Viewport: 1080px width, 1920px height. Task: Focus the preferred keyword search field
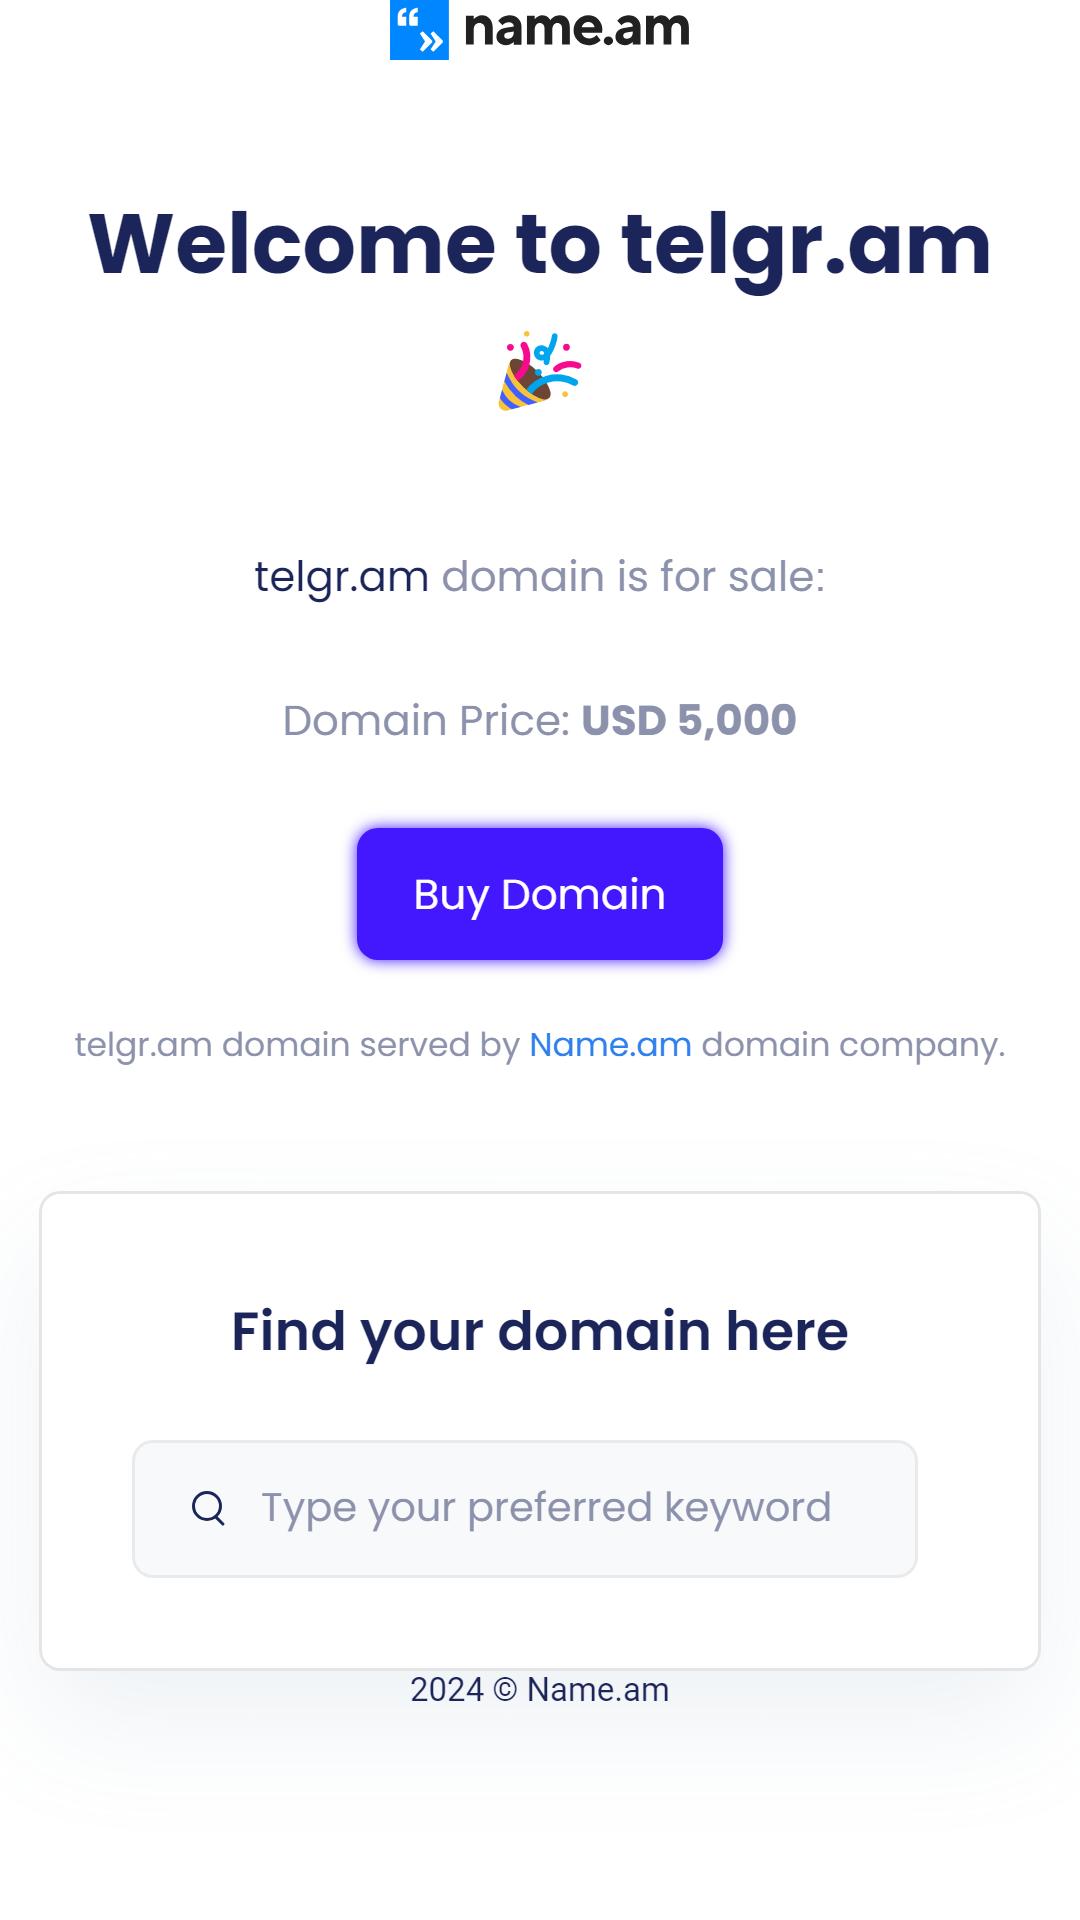click(525, 1509)
